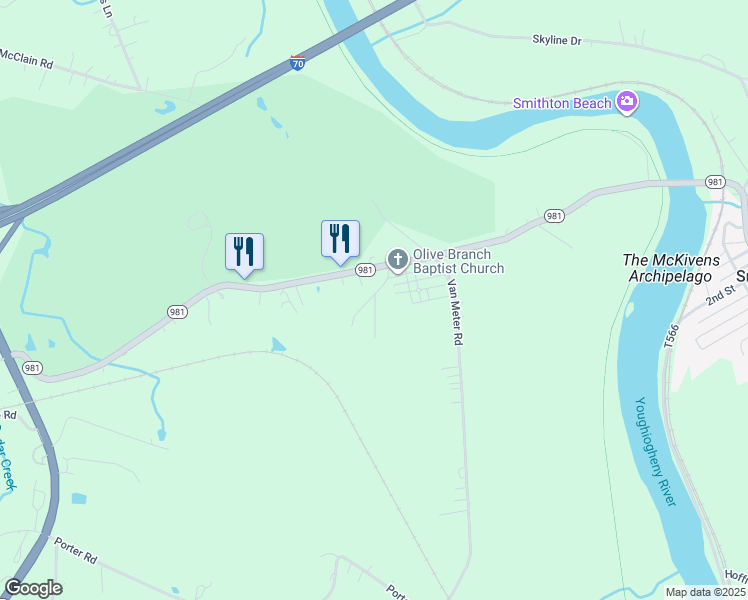Click the Interstate 70 highway shield
This screenshot has width=748, height=600.
point(297,62)
